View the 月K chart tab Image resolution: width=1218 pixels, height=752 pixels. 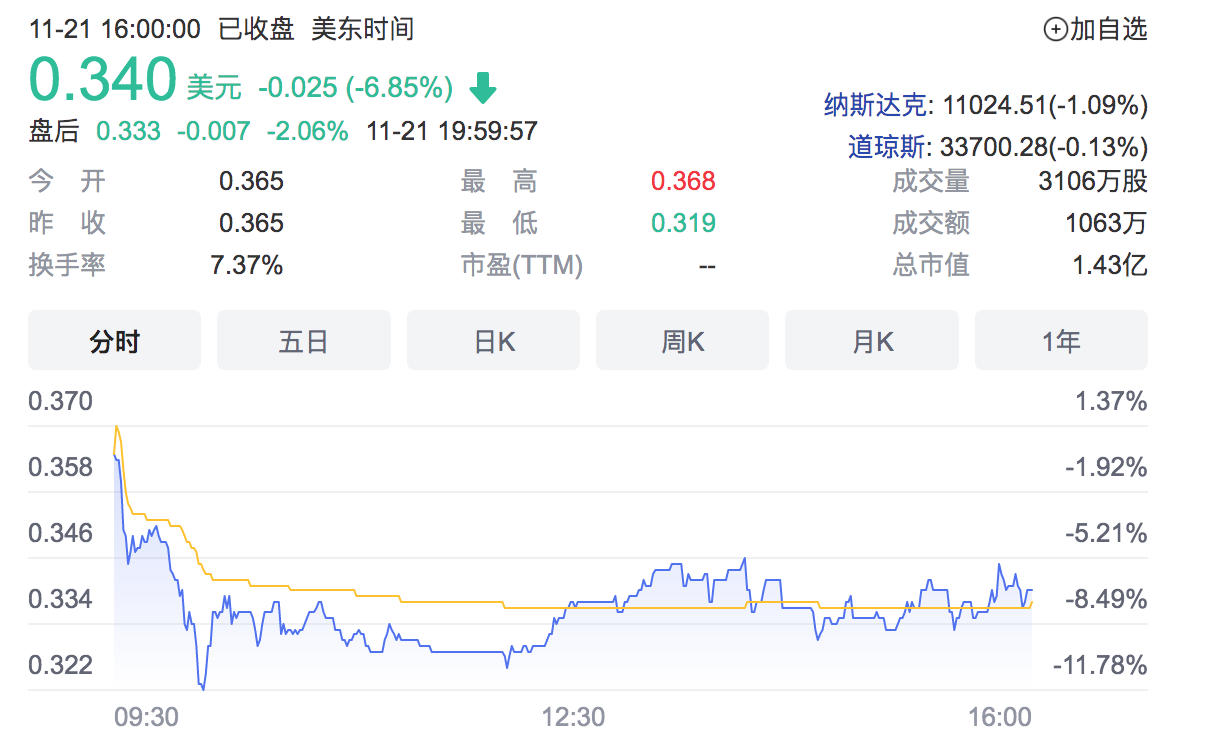[872, 341]
